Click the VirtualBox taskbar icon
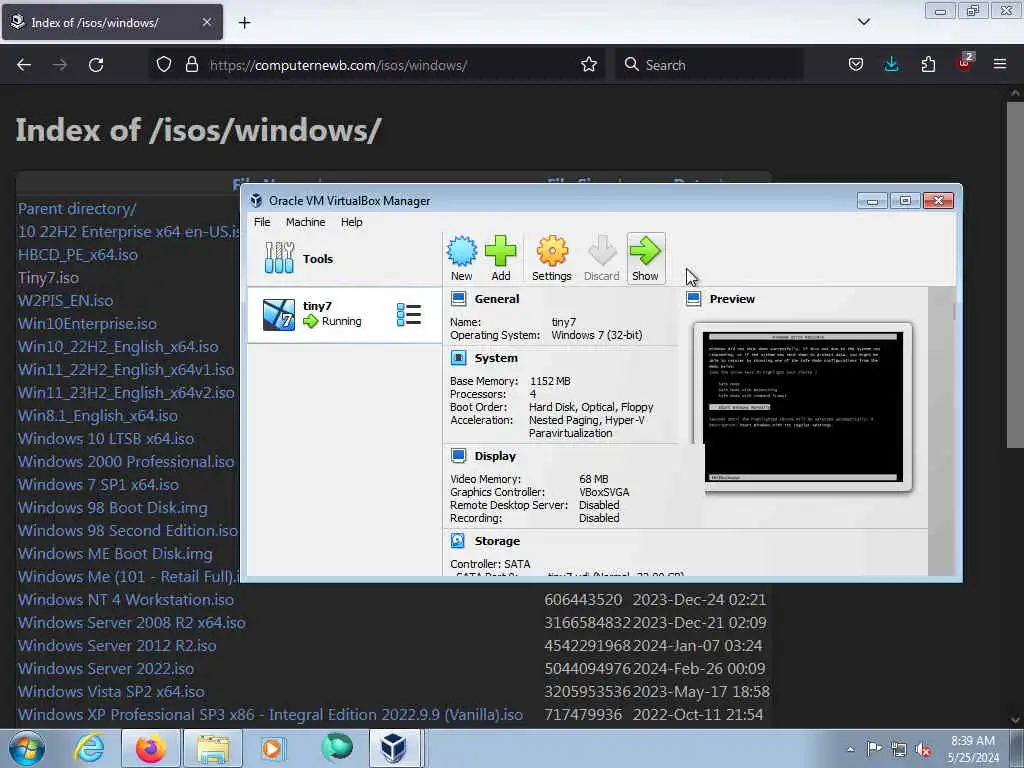This screenshot has width=1024, height=768. pos(394,748)
